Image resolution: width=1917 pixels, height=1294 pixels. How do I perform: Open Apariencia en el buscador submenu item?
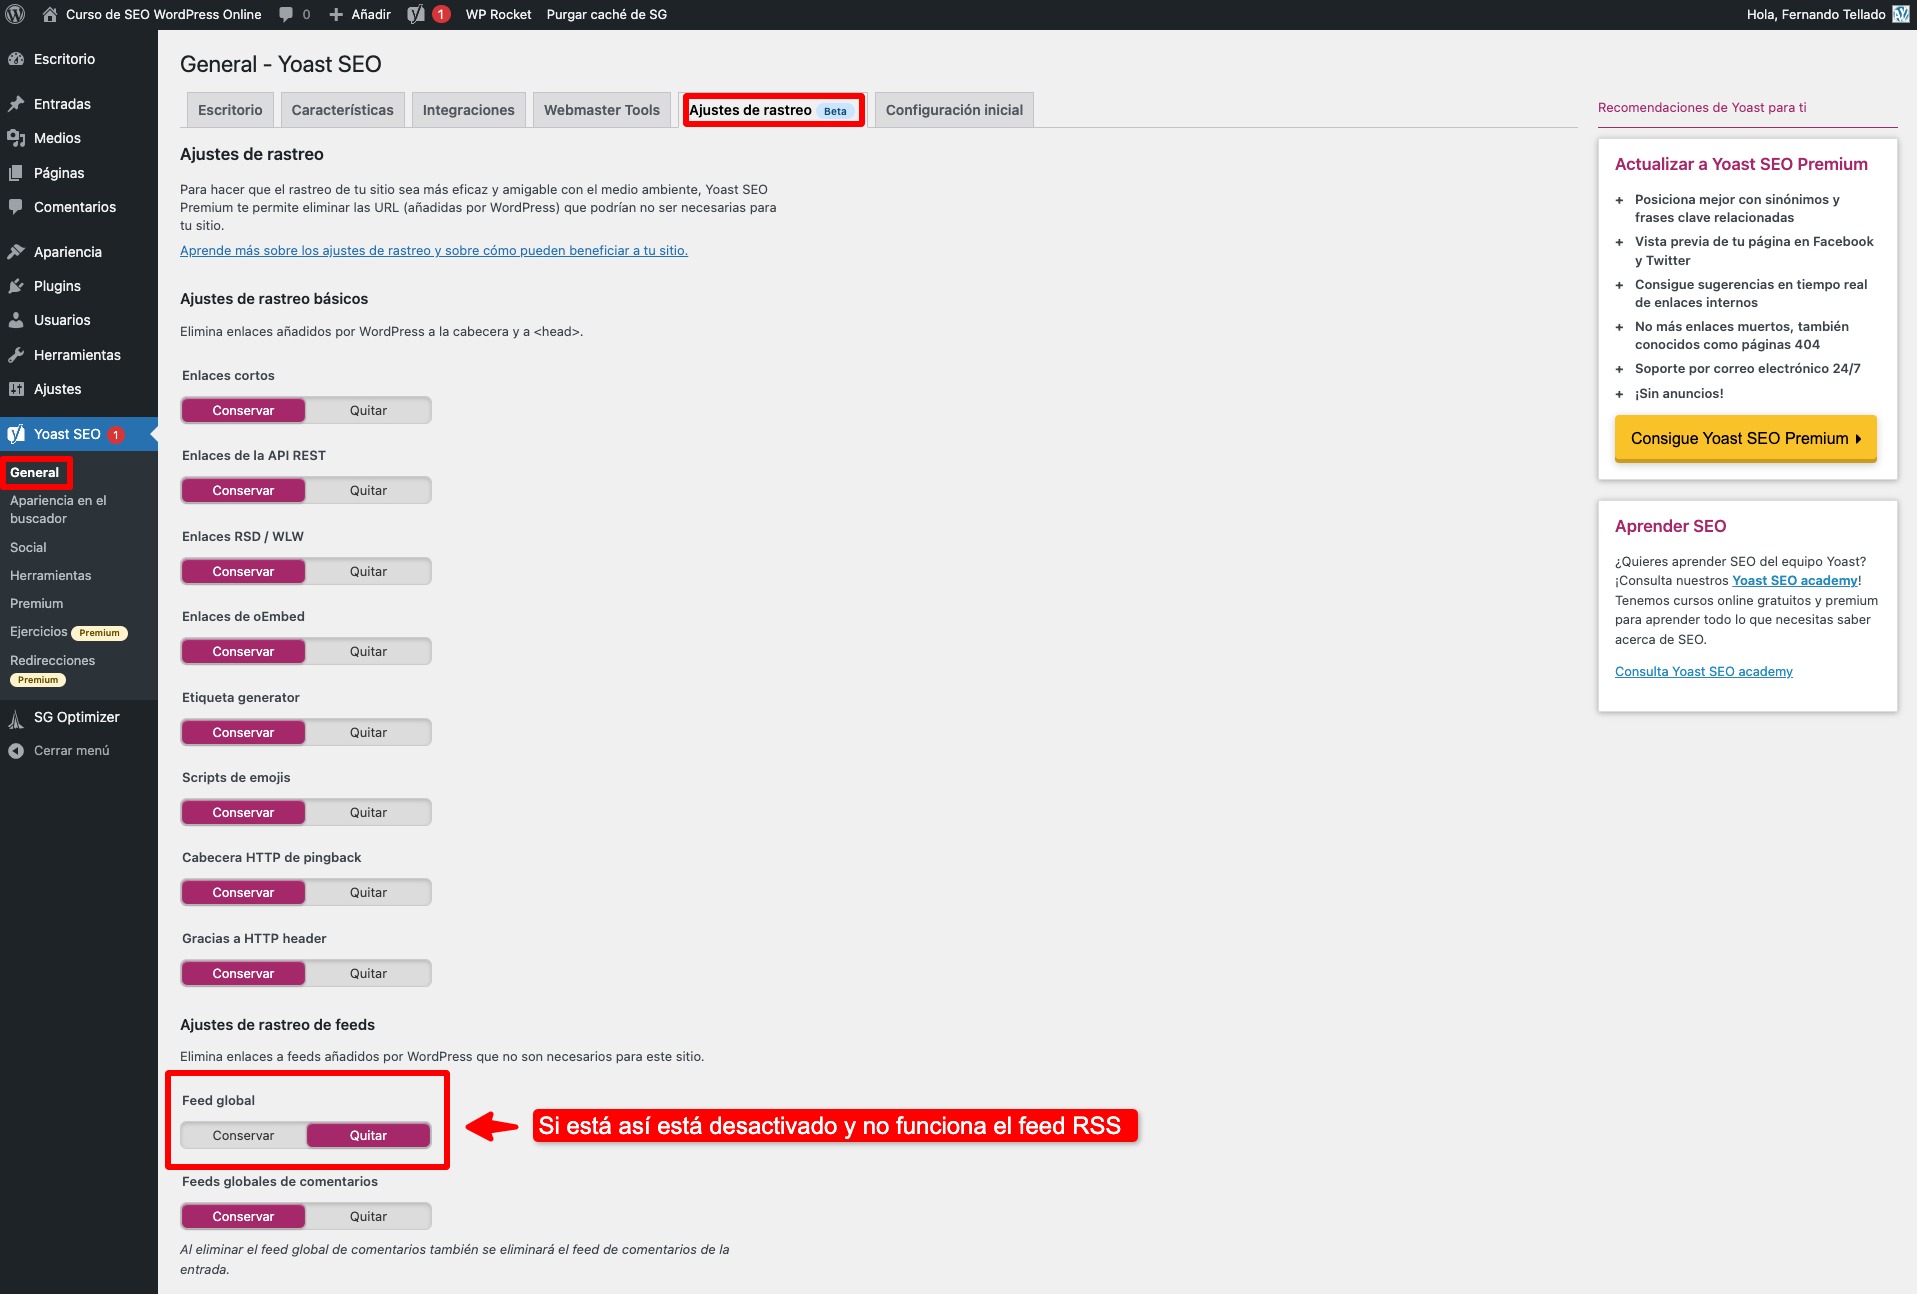pyautogui.click(x=58, y=509)
